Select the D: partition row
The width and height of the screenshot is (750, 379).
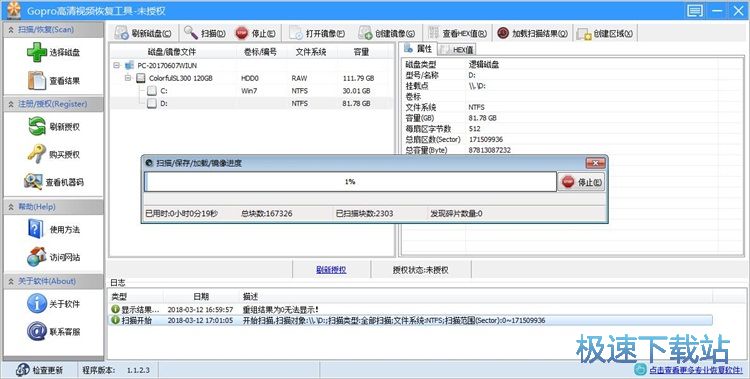(252, 103)
